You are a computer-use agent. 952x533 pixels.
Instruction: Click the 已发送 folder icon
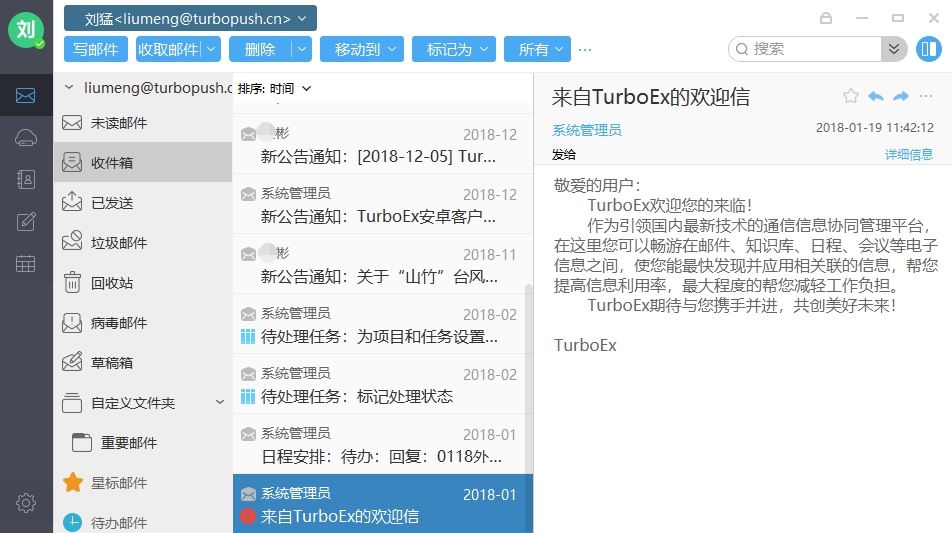tap(72, 202)
